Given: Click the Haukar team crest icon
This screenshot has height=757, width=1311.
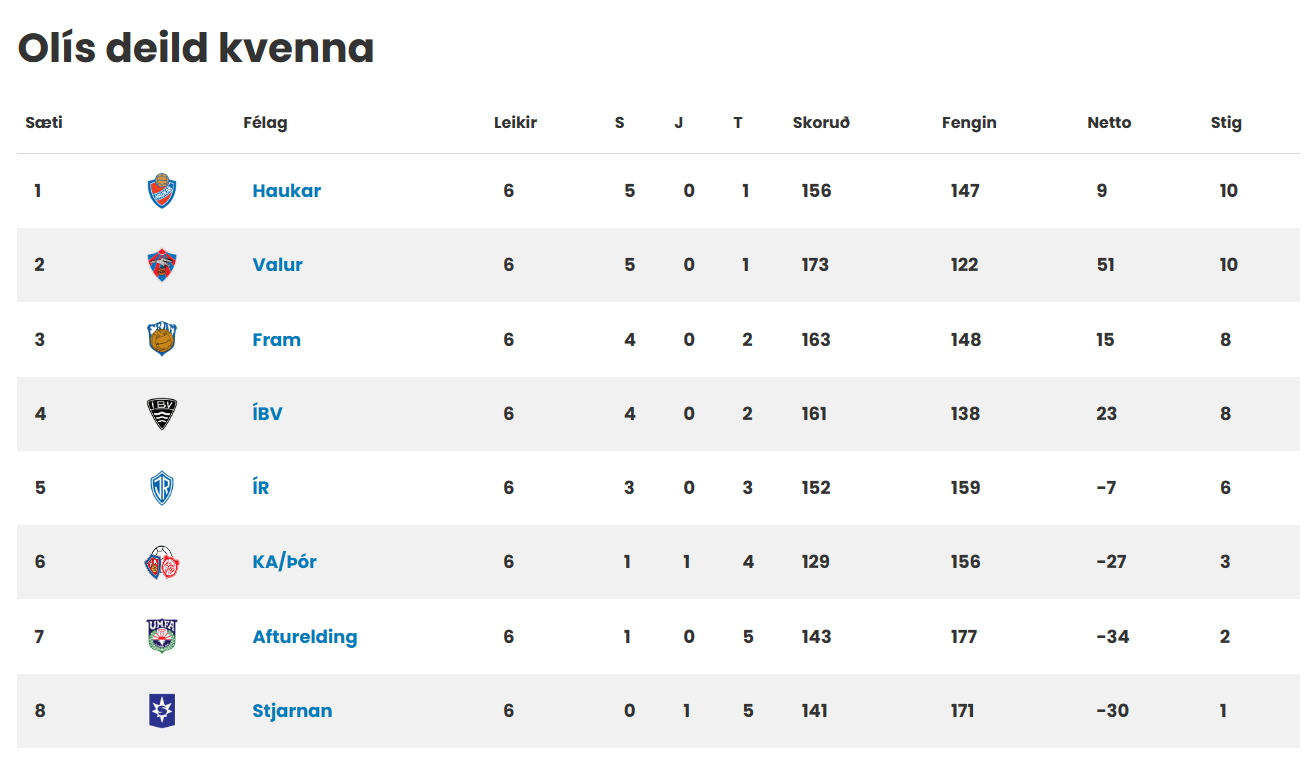Looking at the screenshot, I should [x=161, y=190].
